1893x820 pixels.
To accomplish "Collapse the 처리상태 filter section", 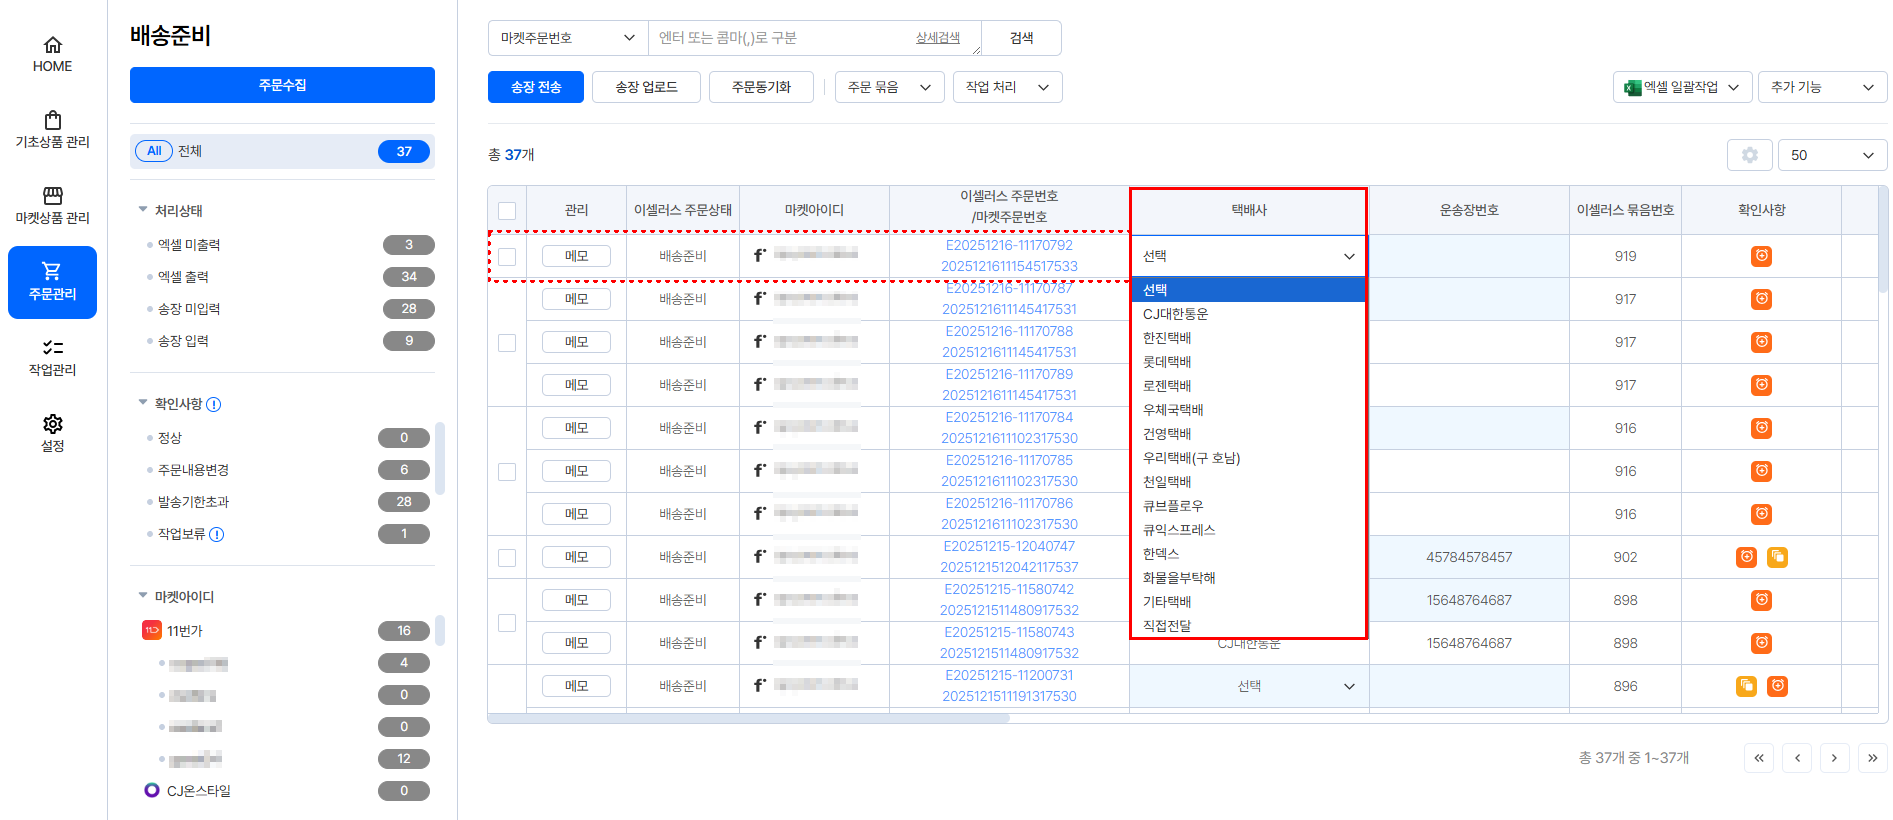I will tap(143, 210).
